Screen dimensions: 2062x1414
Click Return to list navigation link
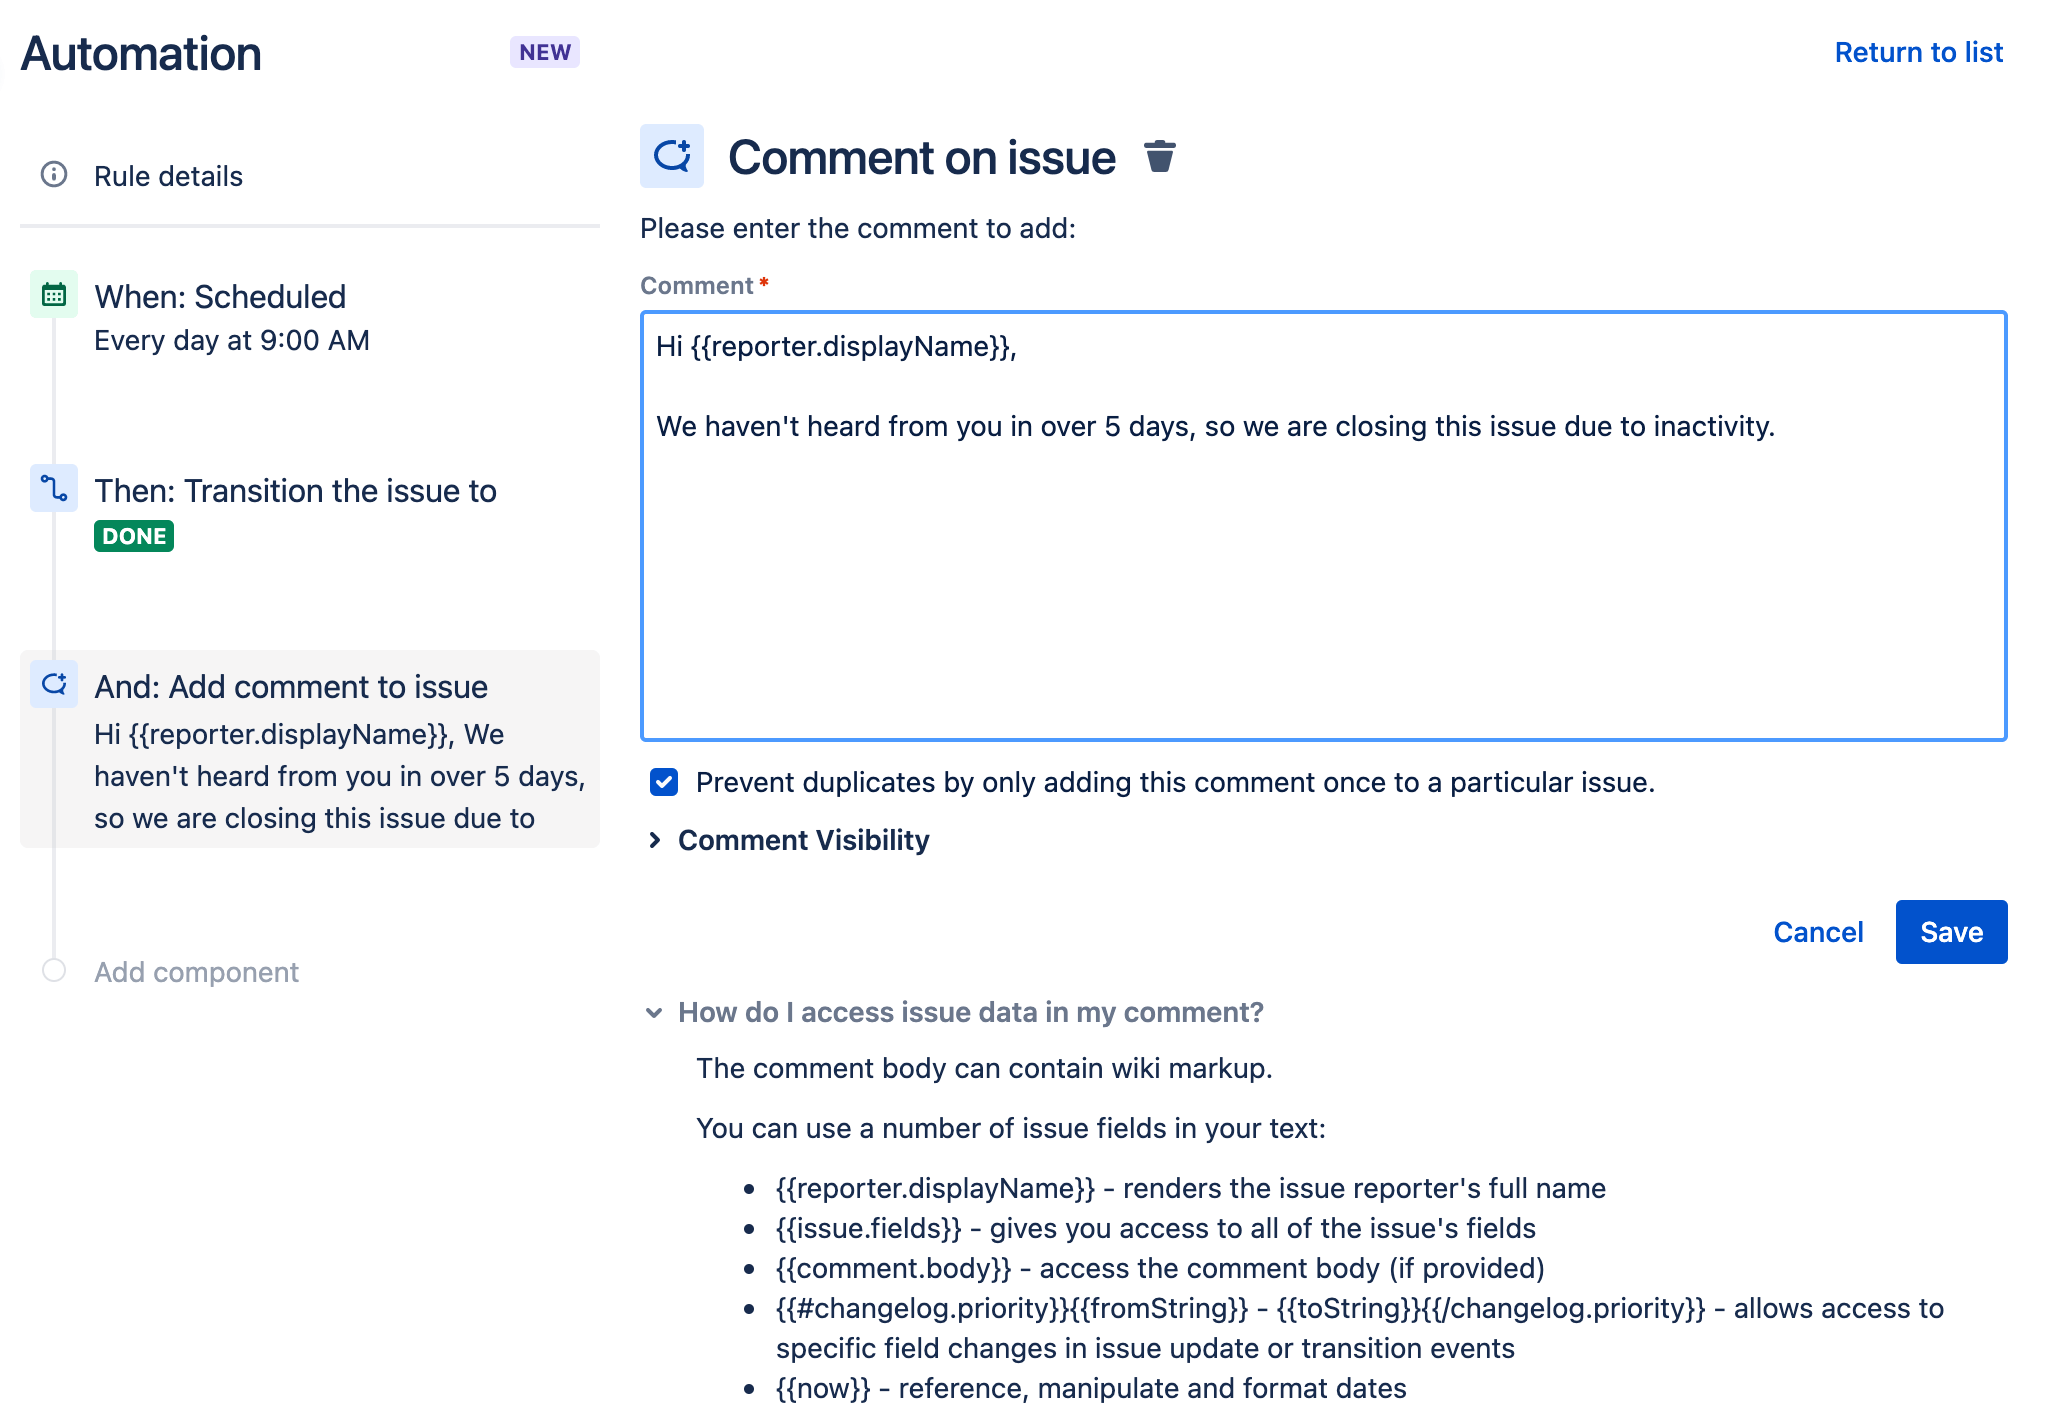[1918, 52]
